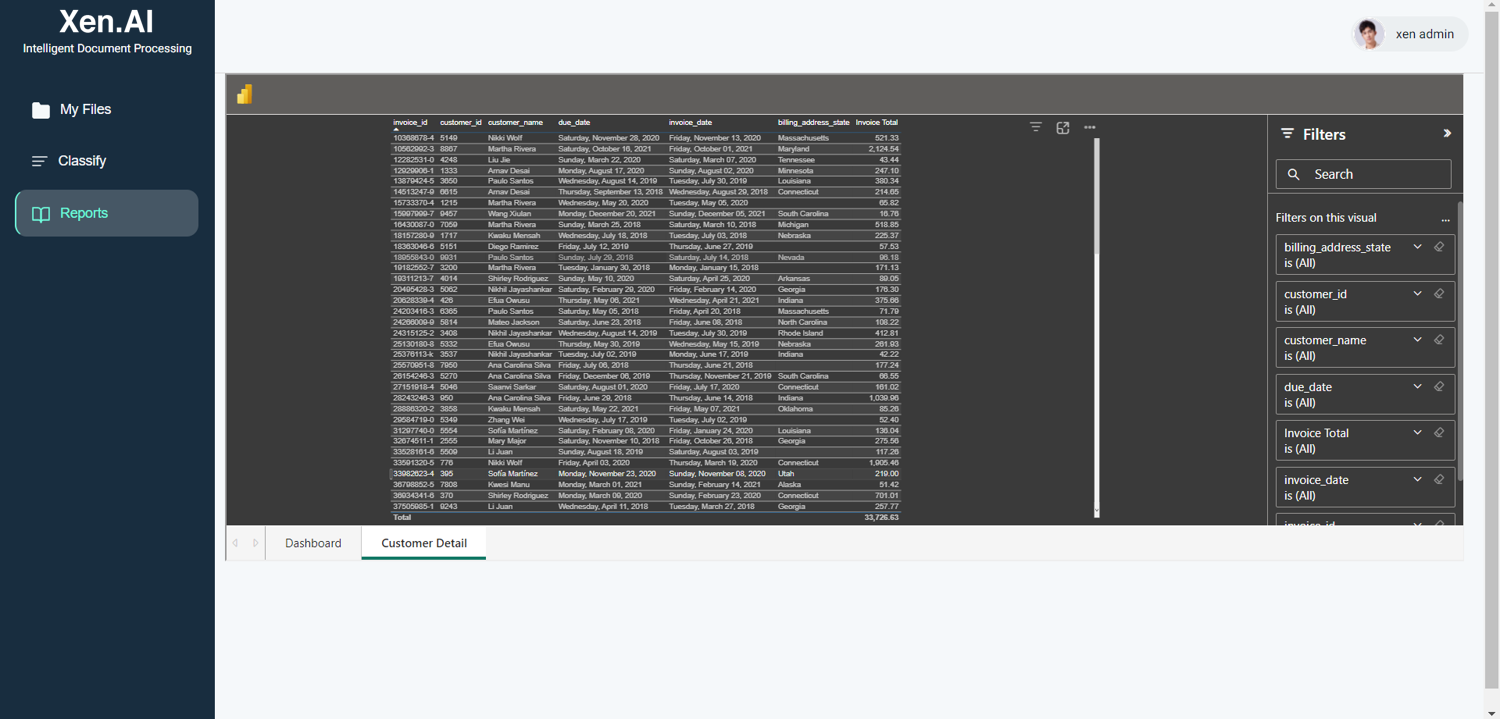Enter focus mode on the invoice table
Screen dimensions: 1500x719
click(x=1062, y=128)
